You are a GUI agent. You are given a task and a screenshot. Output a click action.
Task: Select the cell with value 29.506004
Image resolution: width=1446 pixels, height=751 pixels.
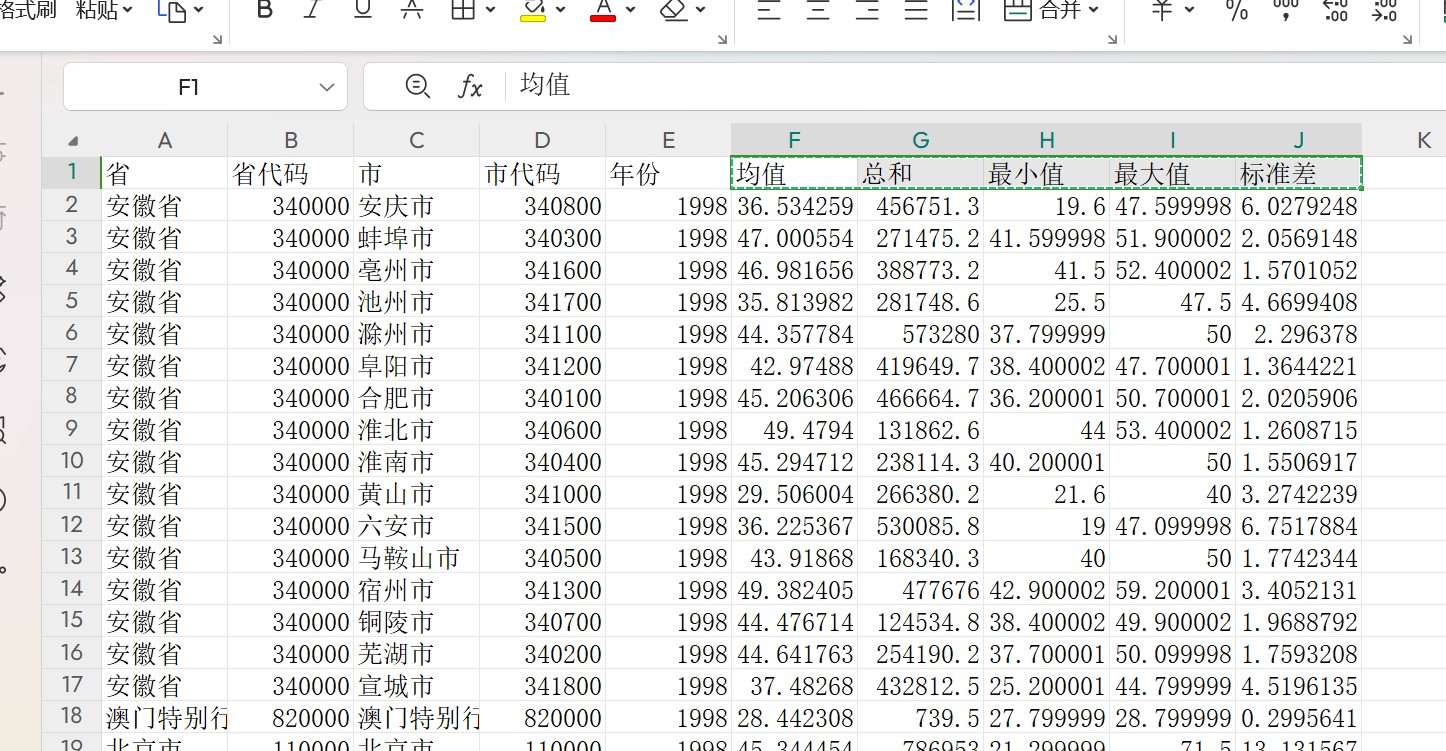[x=794, y=493]
